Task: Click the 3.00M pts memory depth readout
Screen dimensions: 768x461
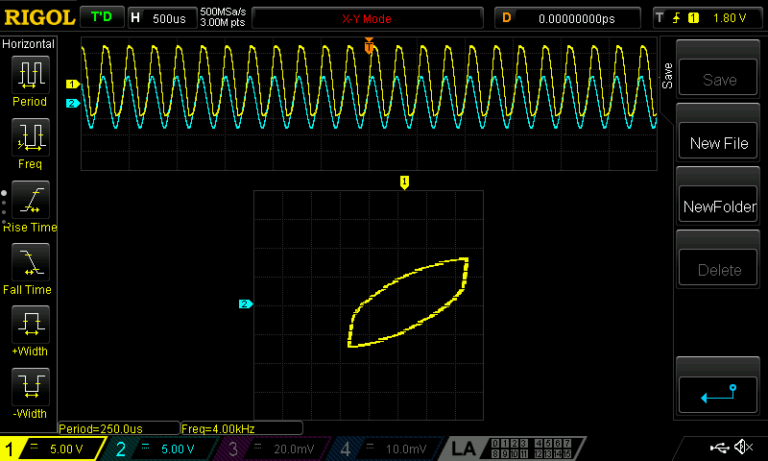Action: click(x=222, y=23)
